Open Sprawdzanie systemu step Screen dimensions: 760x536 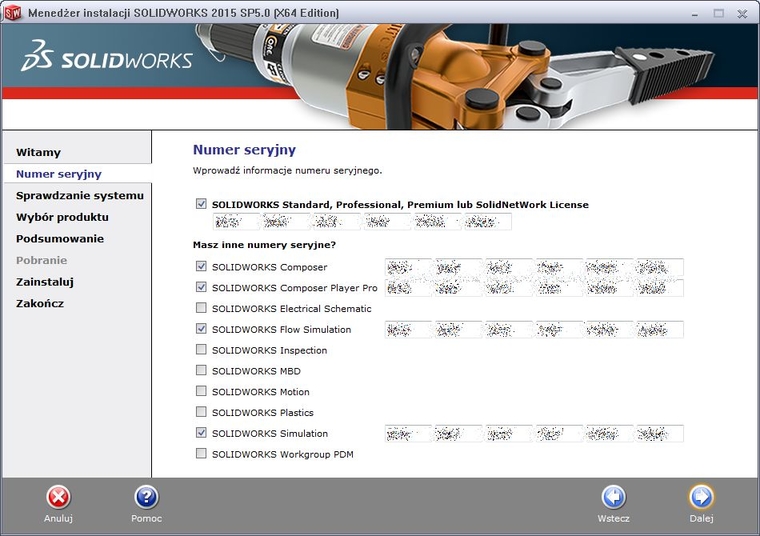[x=80, y=195]
